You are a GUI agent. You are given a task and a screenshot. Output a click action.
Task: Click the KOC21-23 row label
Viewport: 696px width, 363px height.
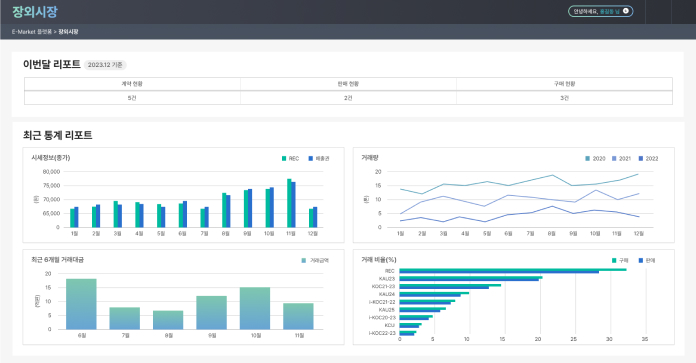tap(383, 286)
